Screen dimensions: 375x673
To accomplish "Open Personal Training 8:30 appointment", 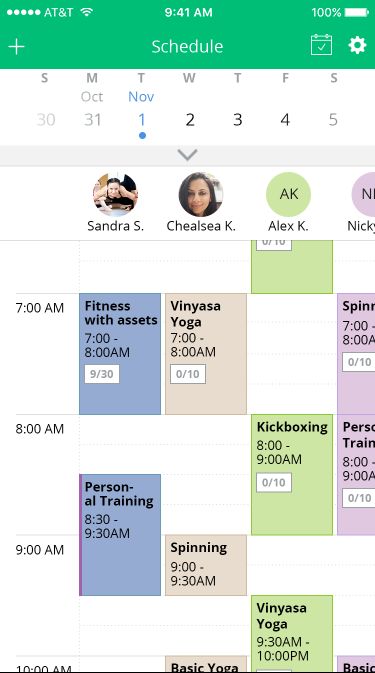I will (120, 535).
